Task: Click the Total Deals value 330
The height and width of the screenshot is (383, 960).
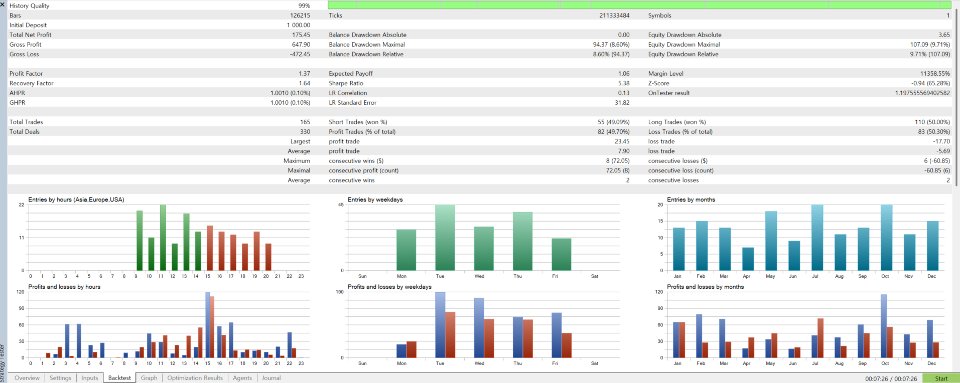Action: click(x=306, y=132)
